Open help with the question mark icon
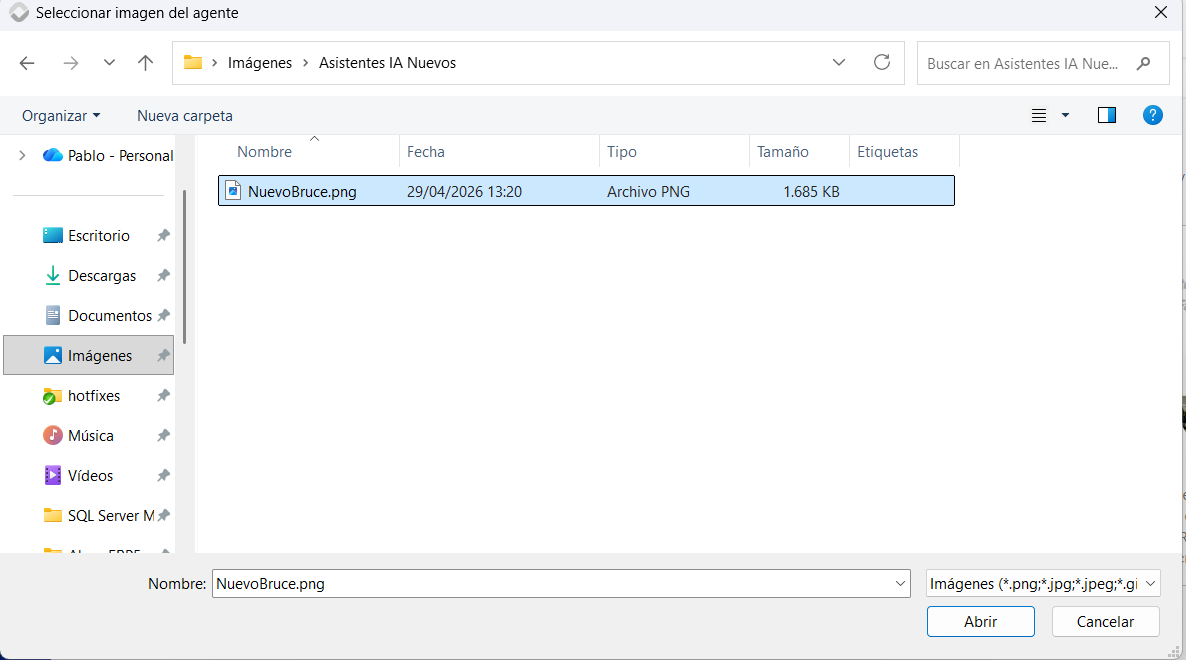Screen dimensions: 1186x660 1152,115
